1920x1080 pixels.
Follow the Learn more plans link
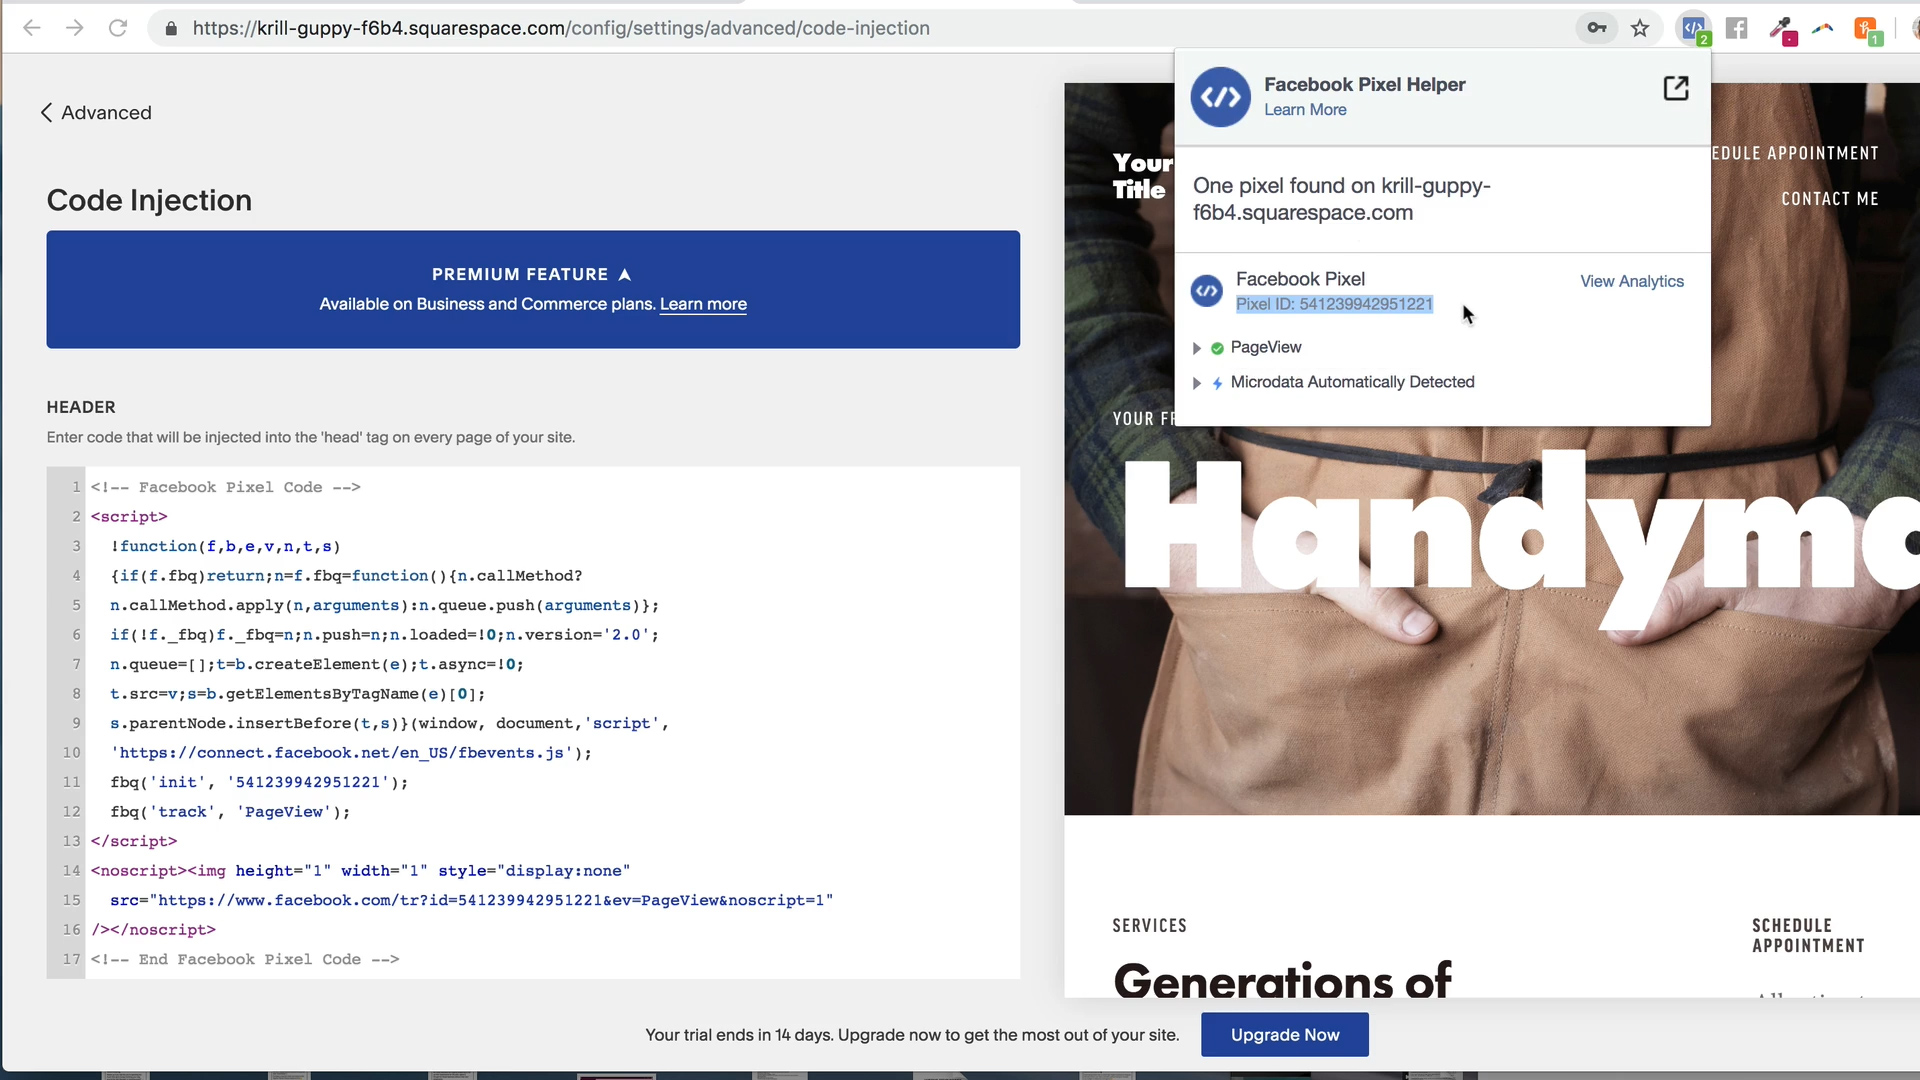click(x=703, y=304)
